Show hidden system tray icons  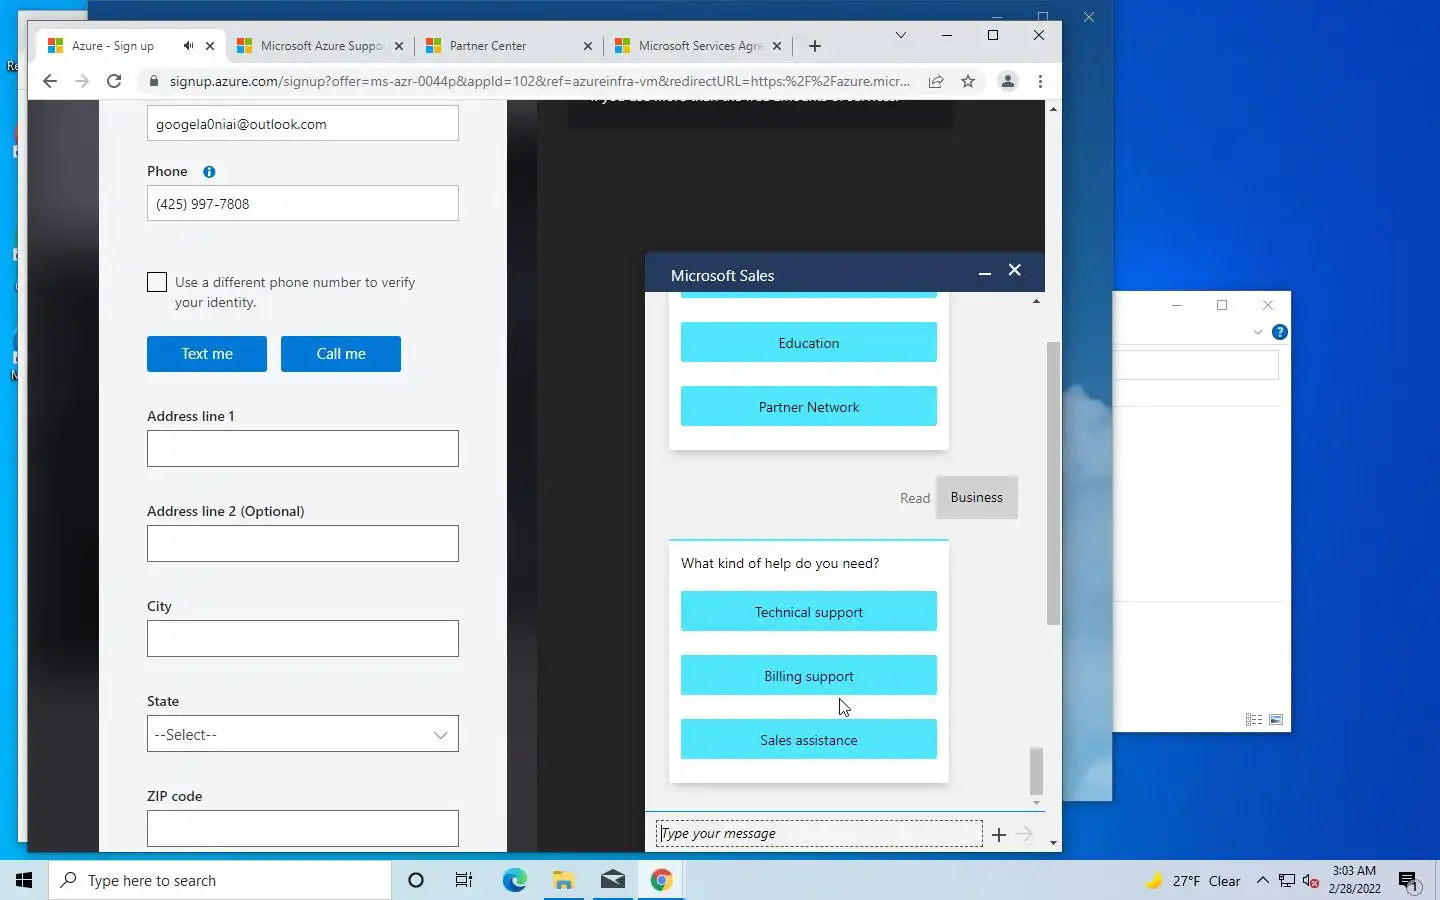click(x=1262, y=881)
